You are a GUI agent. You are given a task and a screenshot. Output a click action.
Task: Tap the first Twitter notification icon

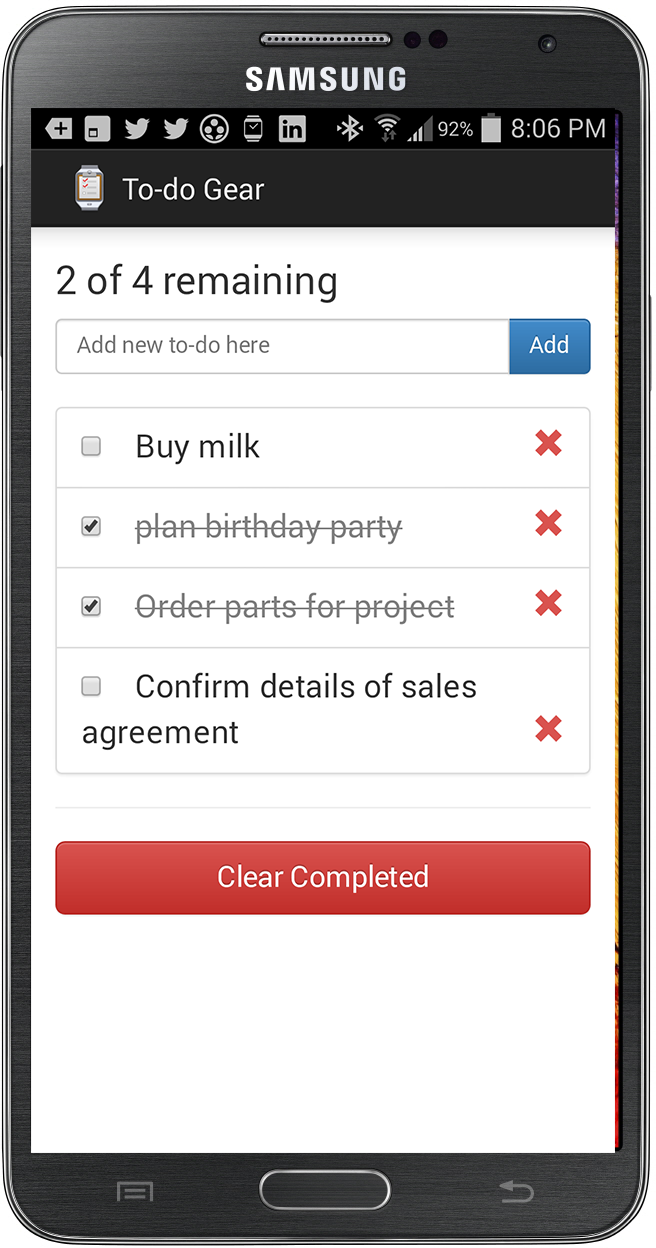click(x=137, y=129)
